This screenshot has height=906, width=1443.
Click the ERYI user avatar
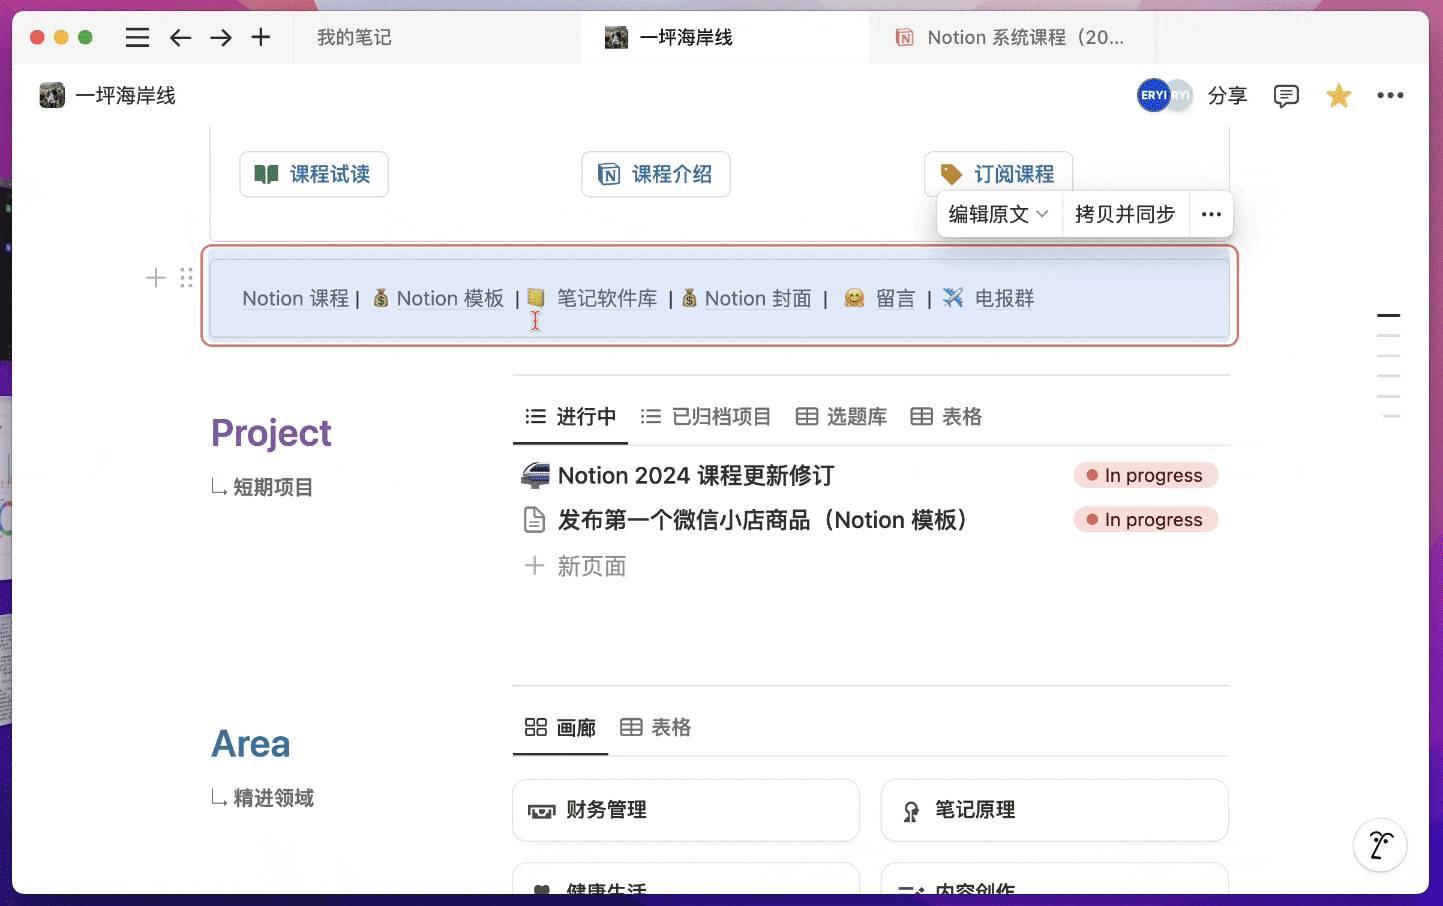point(1154,96)
